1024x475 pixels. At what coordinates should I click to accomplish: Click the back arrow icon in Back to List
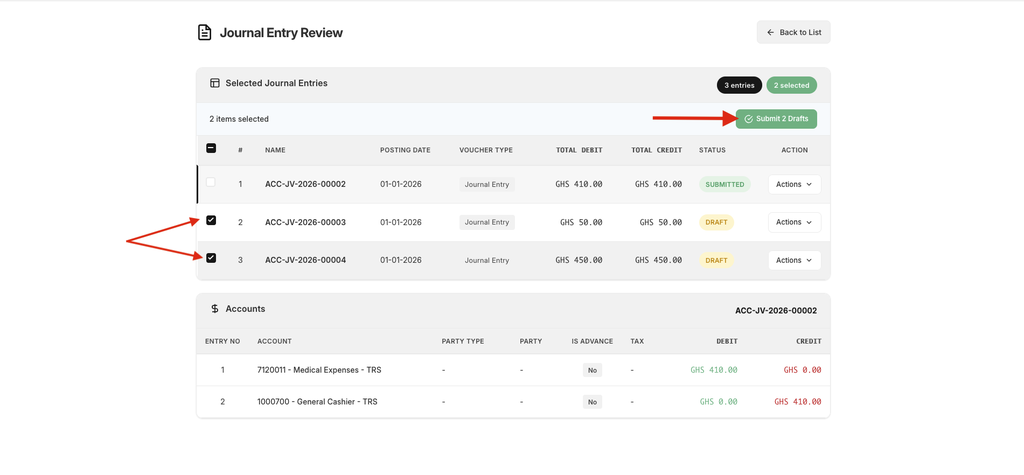(770, 32)
